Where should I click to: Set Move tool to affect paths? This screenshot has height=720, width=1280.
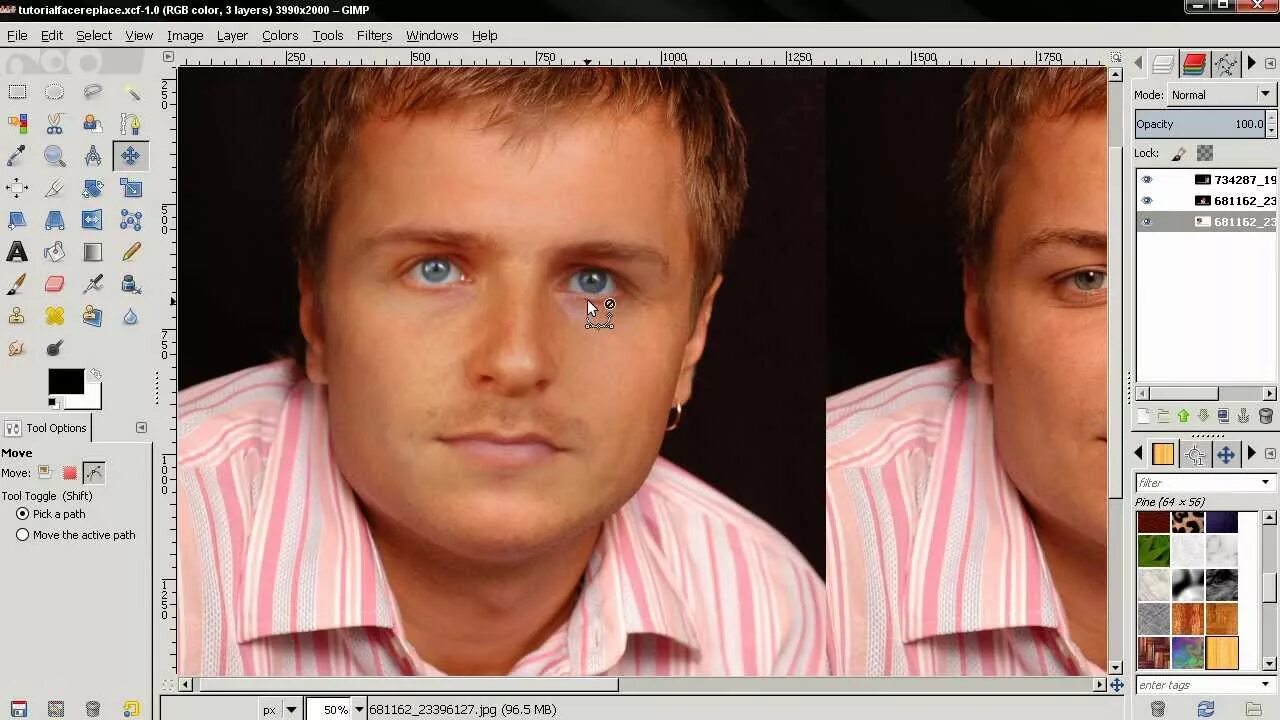point(94,473)
